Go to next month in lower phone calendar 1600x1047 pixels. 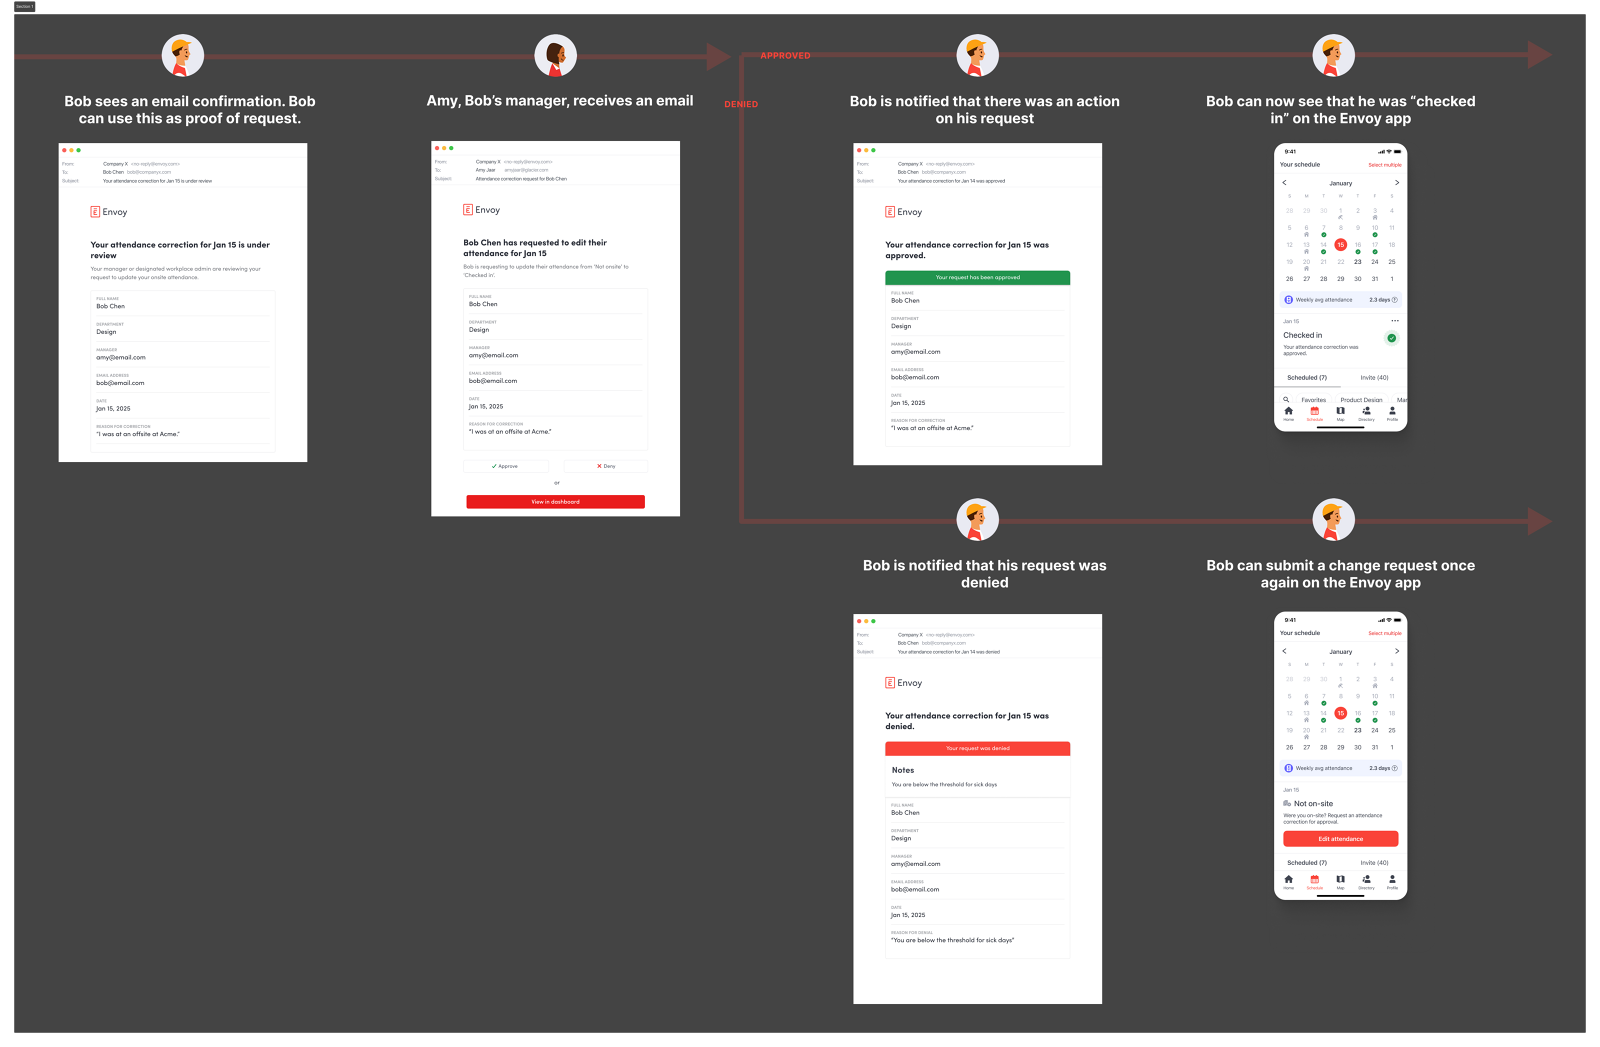pos(1397,651)
